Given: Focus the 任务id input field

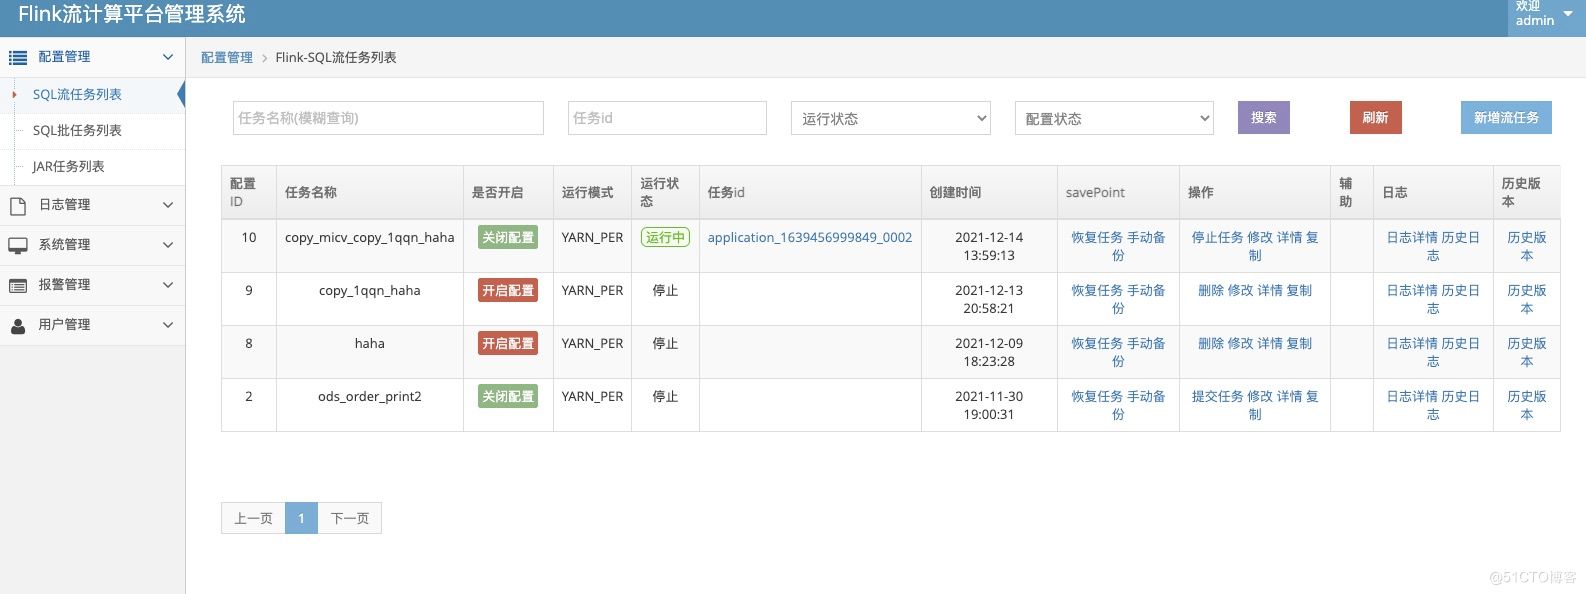Looking at the screenshot, I should pos(667,118).
